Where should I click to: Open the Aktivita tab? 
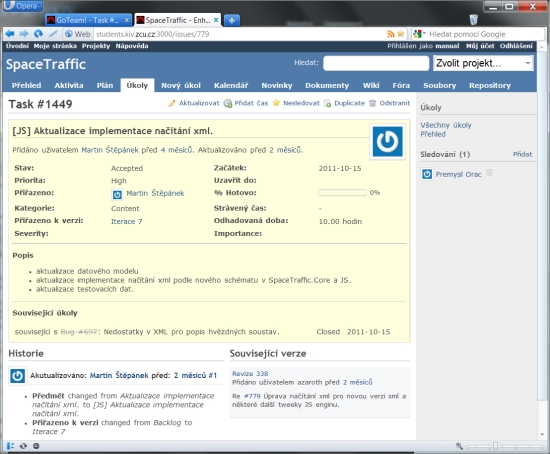(69, 85)
